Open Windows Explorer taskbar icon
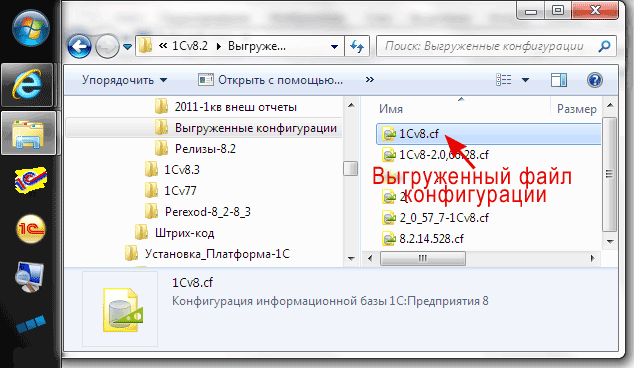This screenshot has height=368, width=634. (x=28, y=133)
